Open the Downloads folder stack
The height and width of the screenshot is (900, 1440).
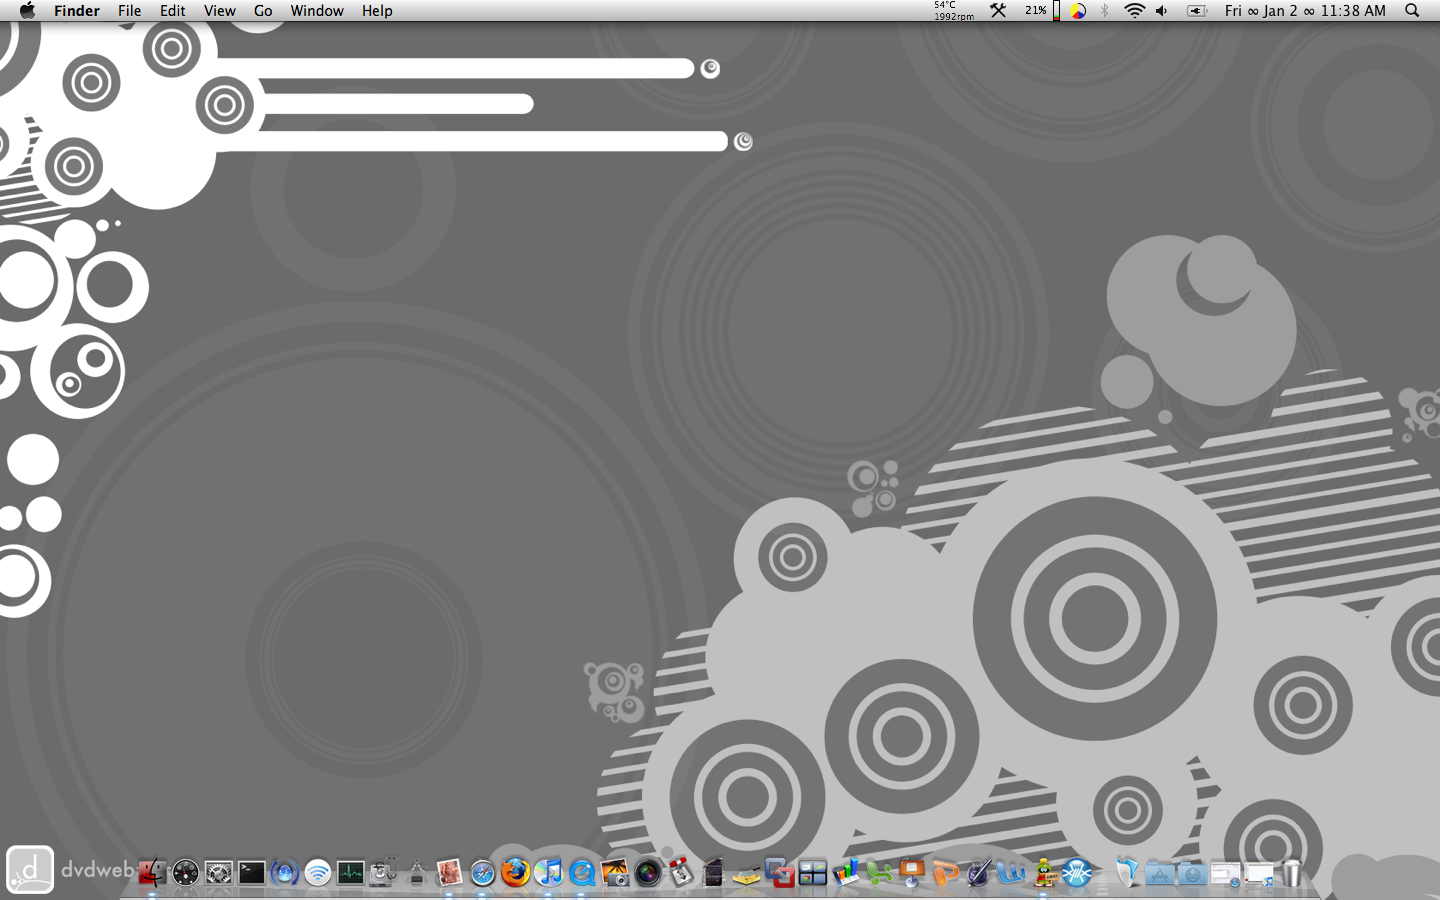click(1192, 873)
